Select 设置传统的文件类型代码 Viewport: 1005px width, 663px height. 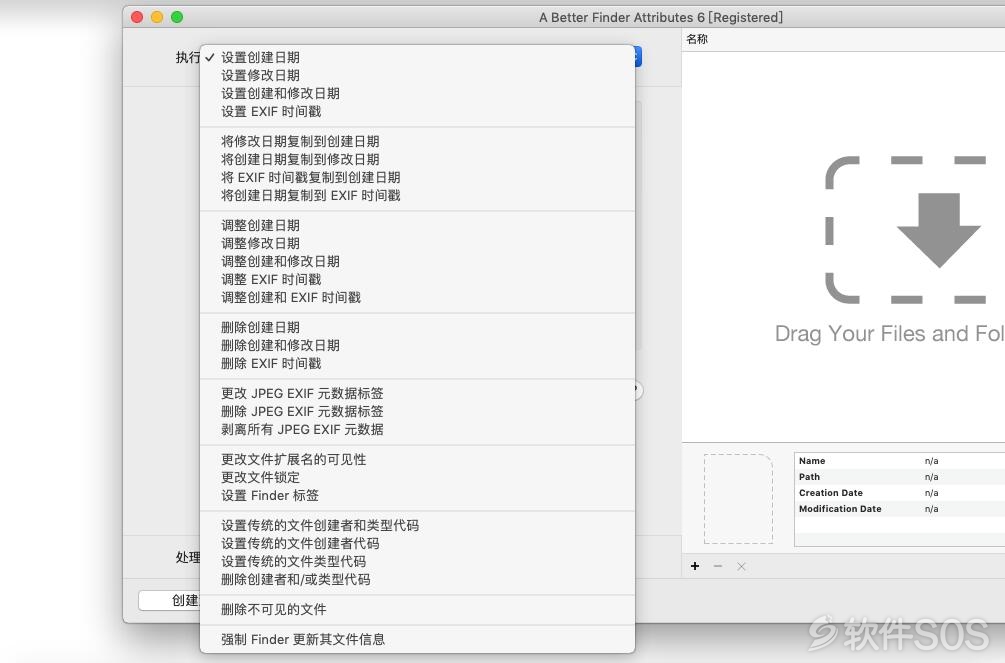[x=417, y=561]
